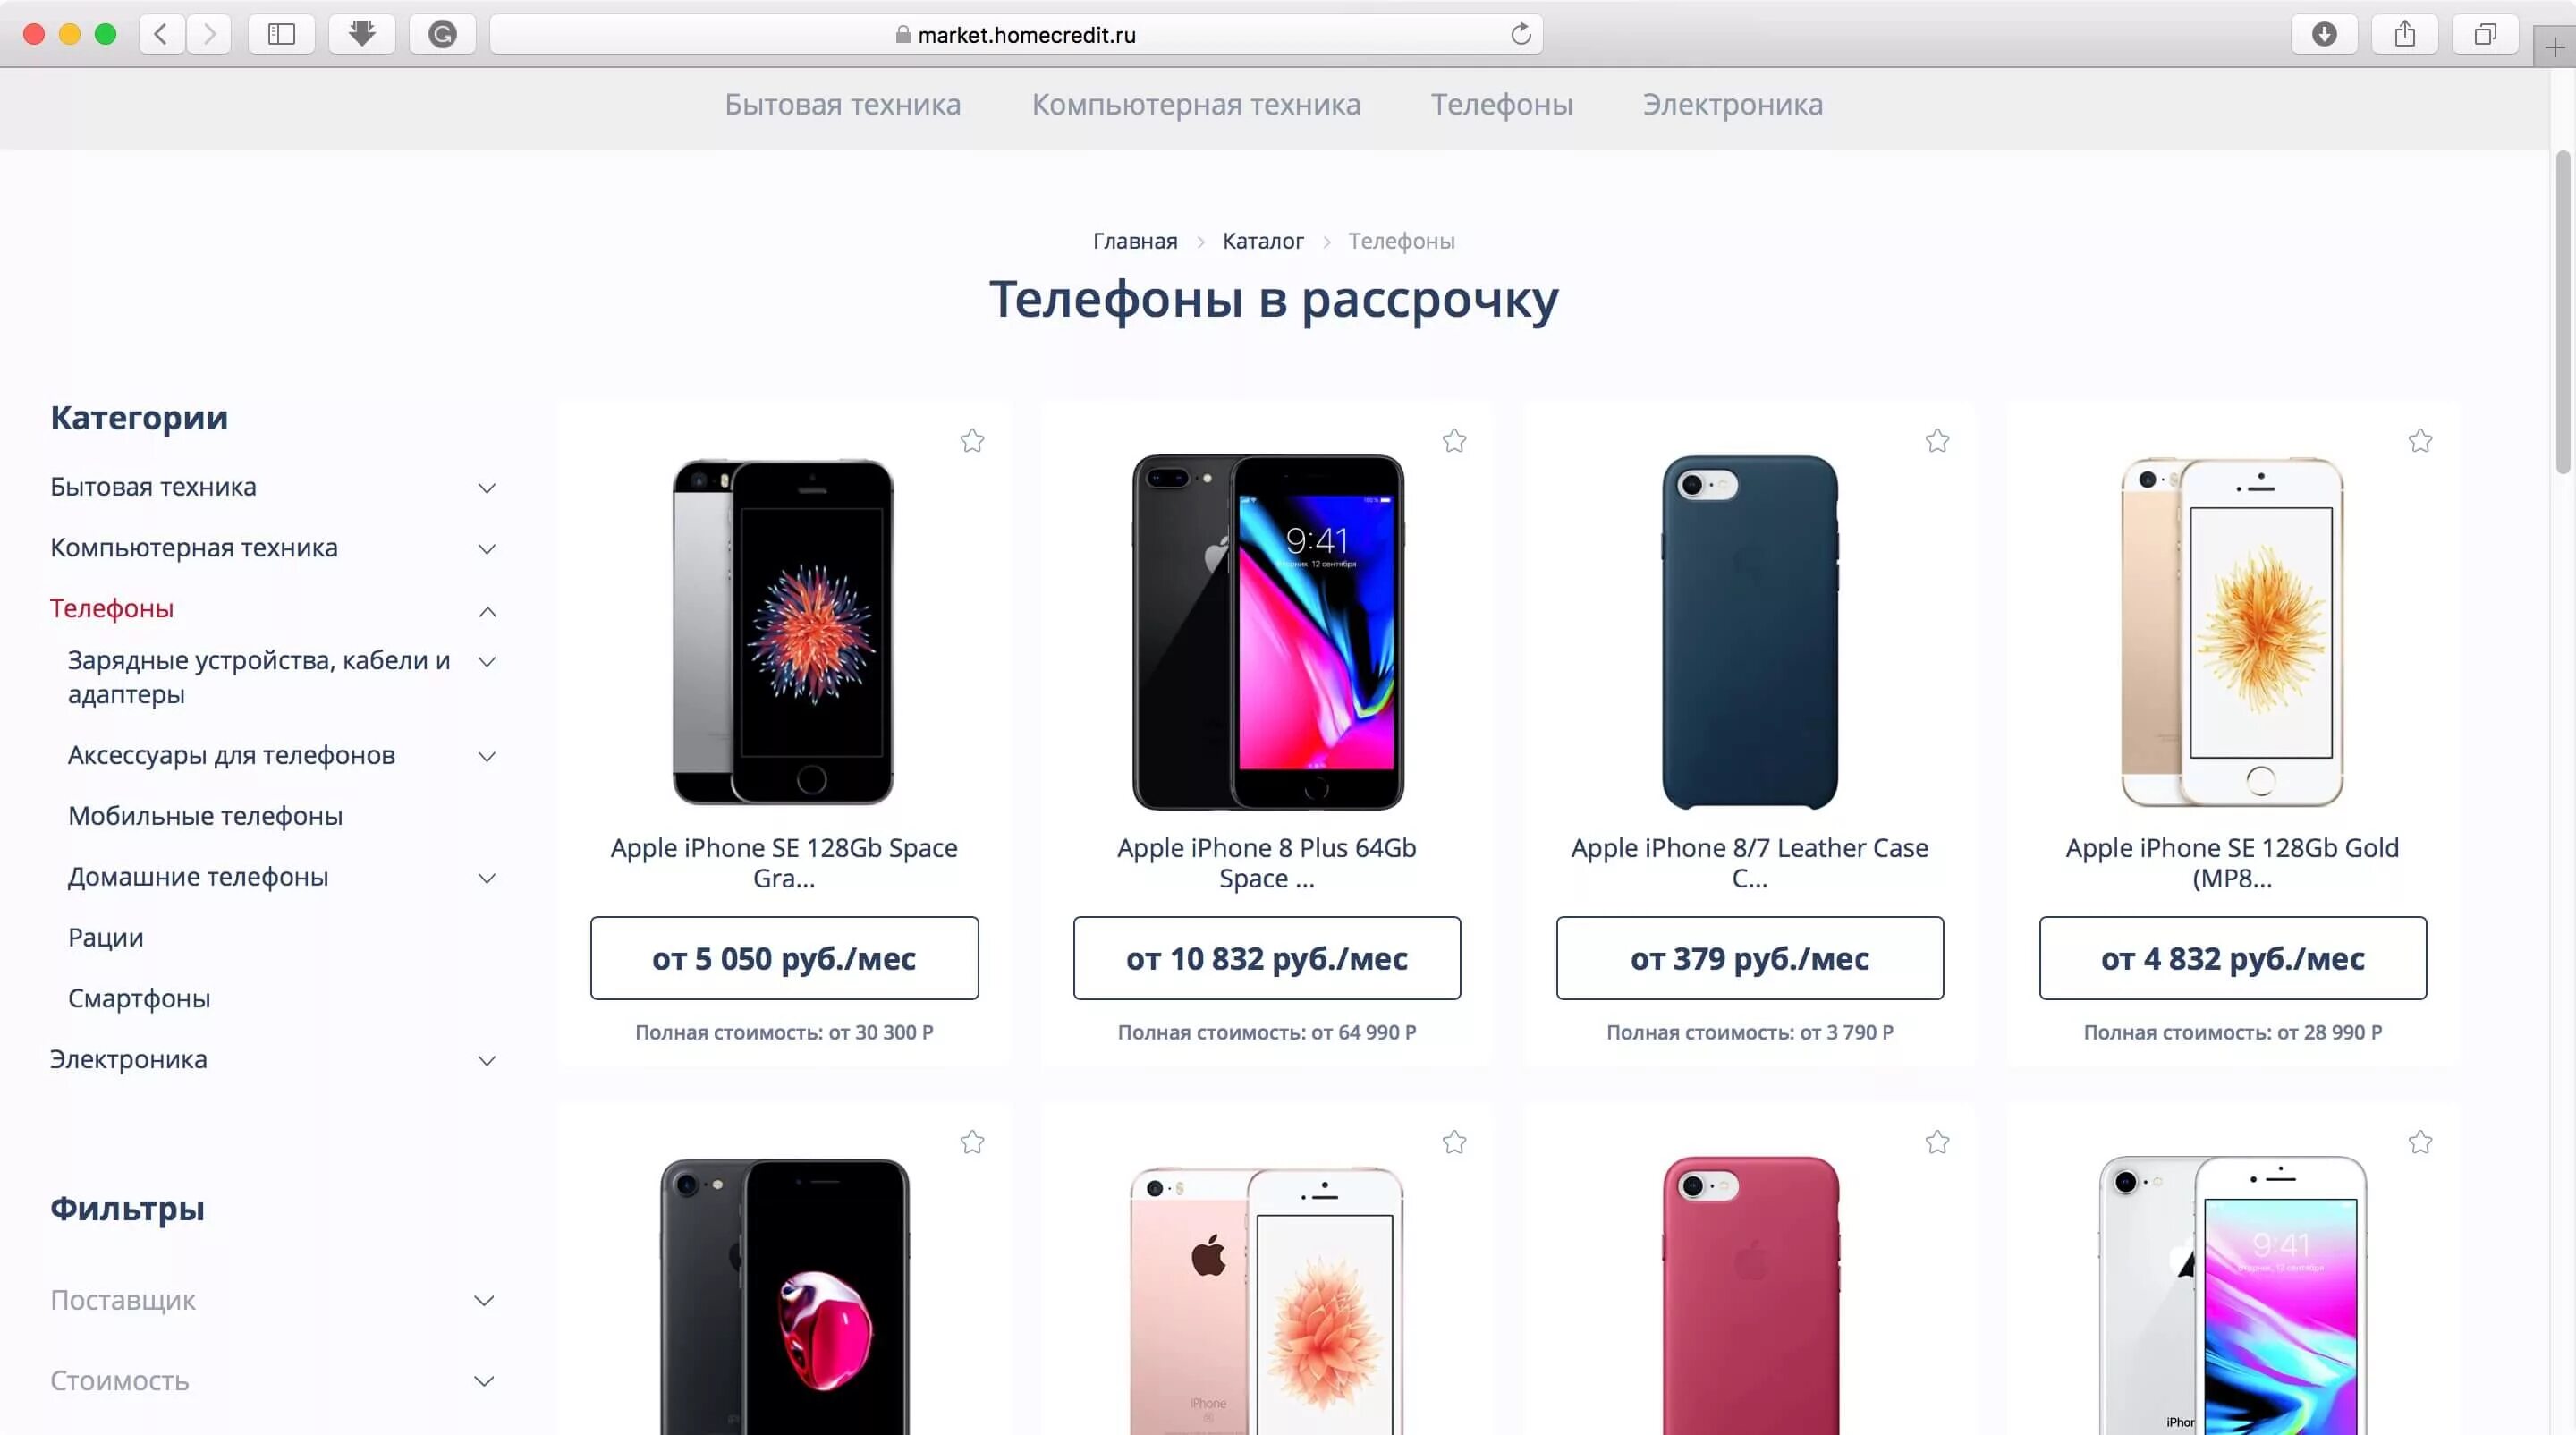Click the от 379 руб./мес button
This screenshot has height=1435, width=2576.
(x=1749, y=958)
